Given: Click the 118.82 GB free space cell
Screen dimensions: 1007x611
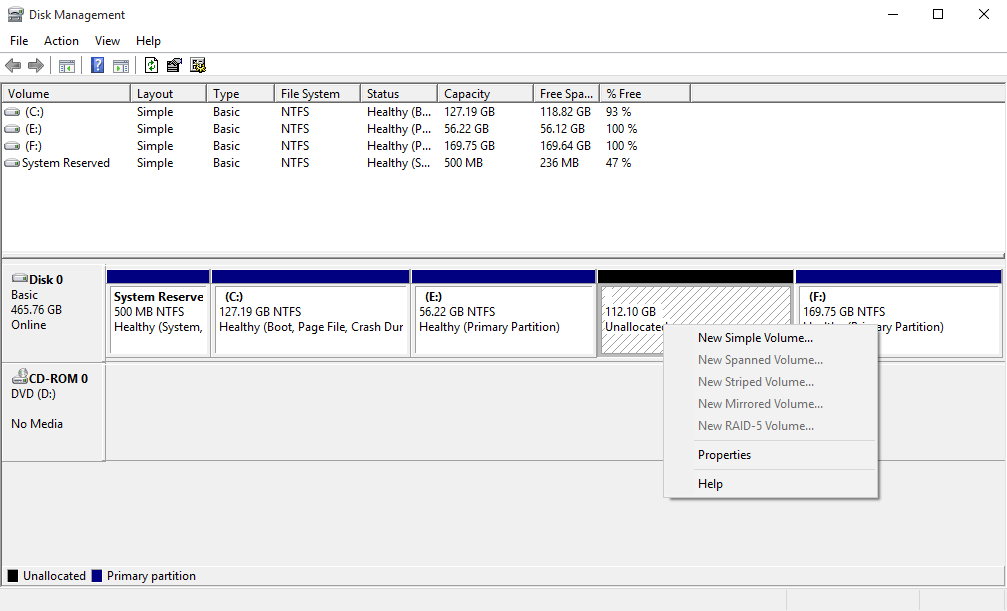Looking at the screenshot, I should click(565, 112).
